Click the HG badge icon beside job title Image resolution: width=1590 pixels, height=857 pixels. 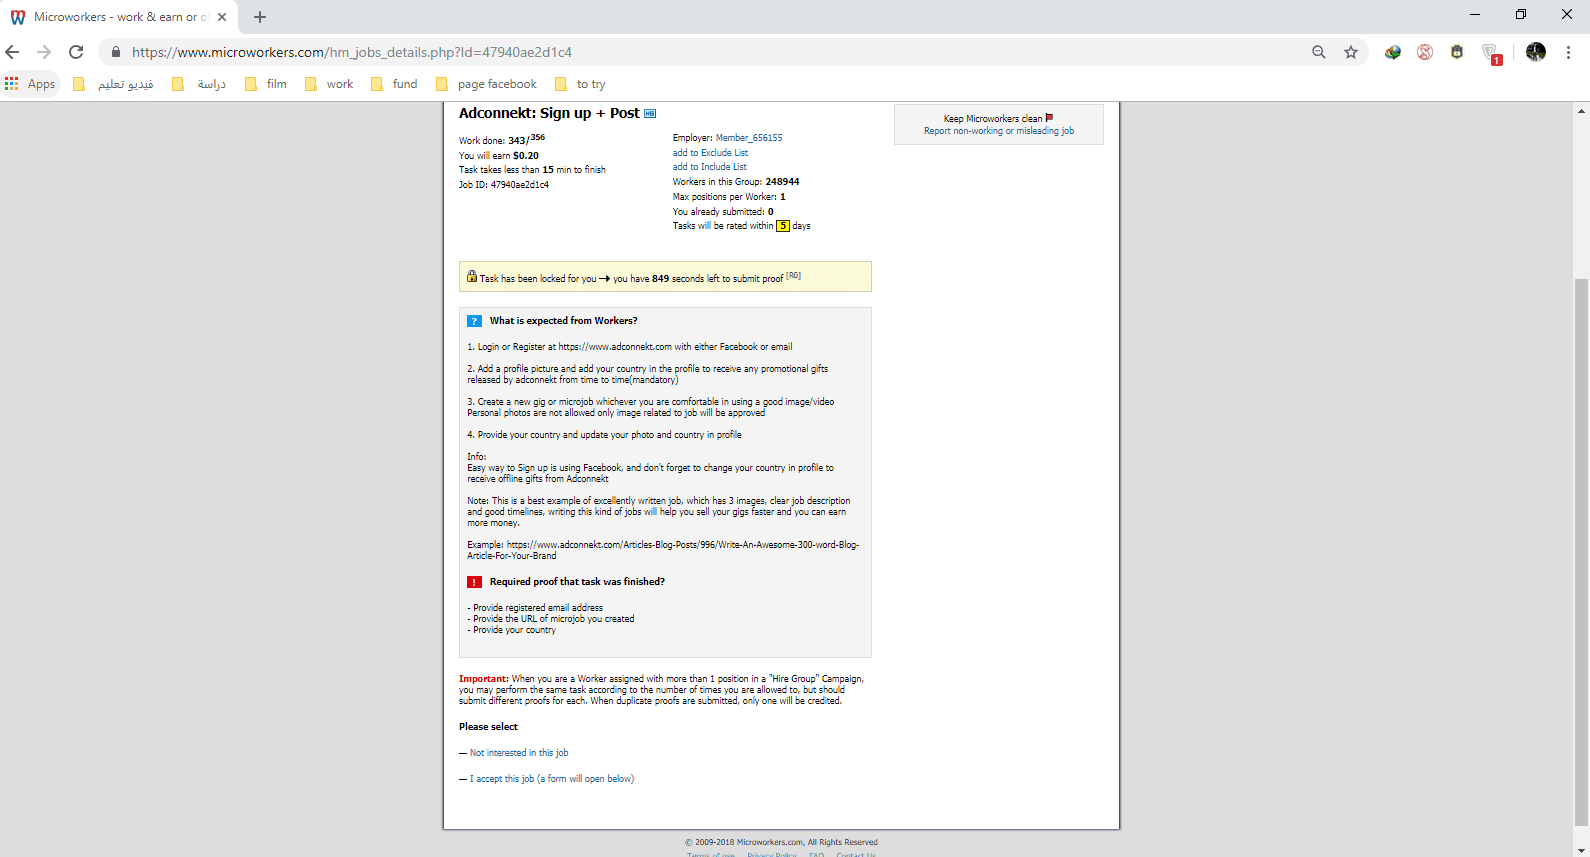pyautogui.click(x=650, y=113)
